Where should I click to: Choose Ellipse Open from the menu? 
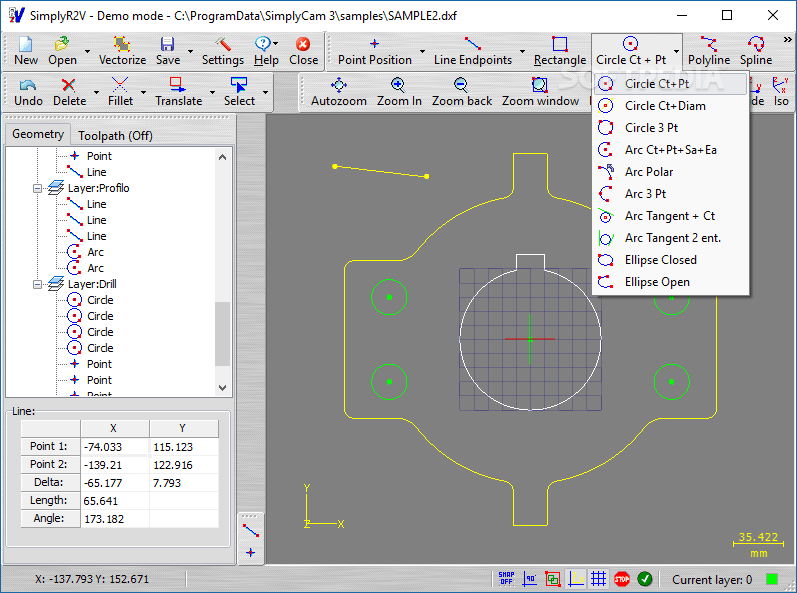tap(671, 282)
